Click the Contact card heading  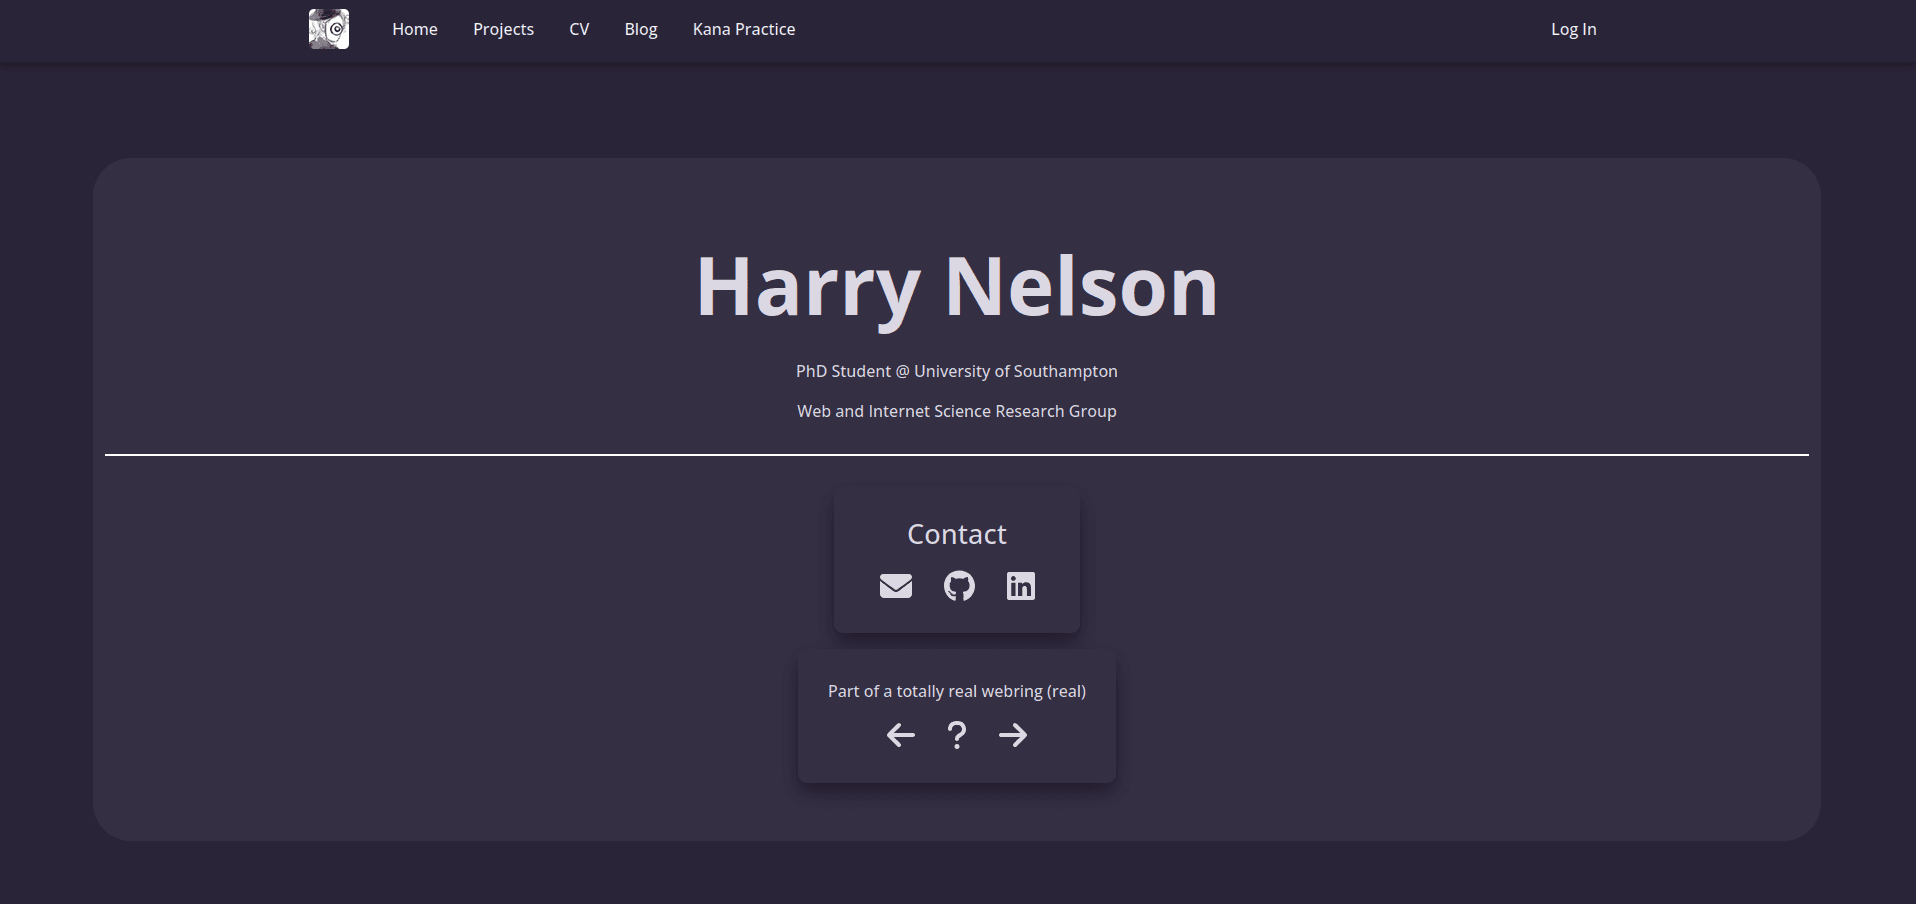(x=957, y=534)
